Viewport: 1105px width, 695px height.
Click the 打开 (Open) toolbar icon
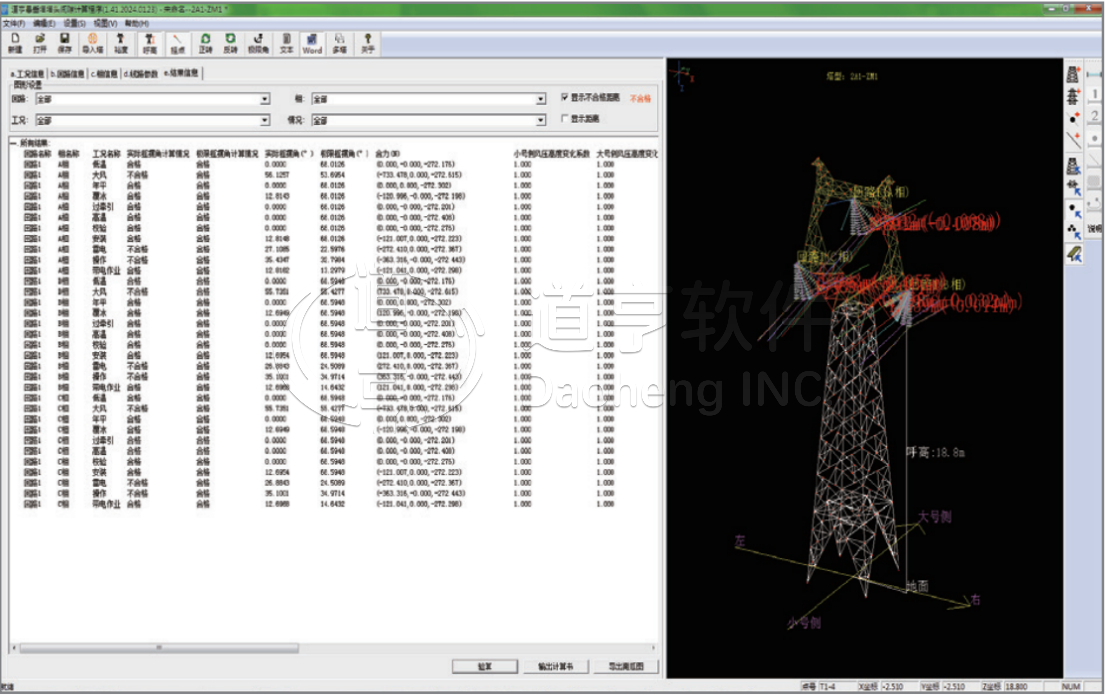pyautogui.click(x=40, y=42)
